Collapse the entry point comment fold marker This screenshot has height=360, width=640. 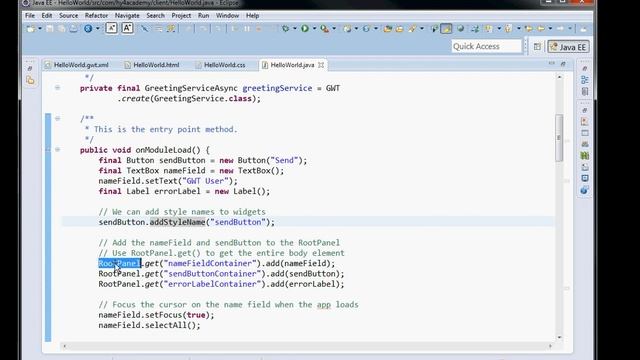(58, 118)
